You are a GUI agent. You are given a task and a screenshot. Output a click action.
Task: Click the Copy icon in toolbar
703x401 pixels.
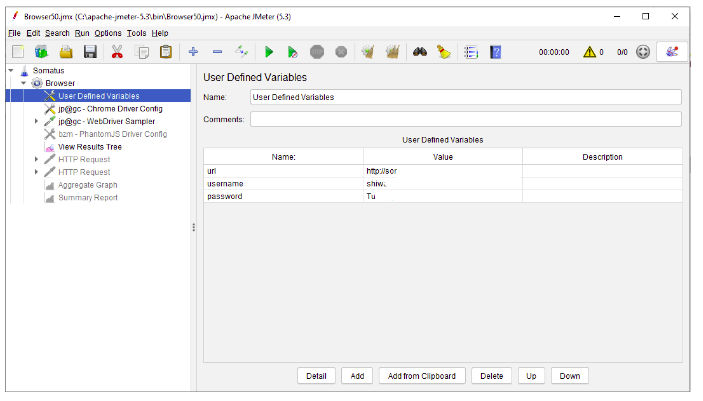[x=142, y=52]
